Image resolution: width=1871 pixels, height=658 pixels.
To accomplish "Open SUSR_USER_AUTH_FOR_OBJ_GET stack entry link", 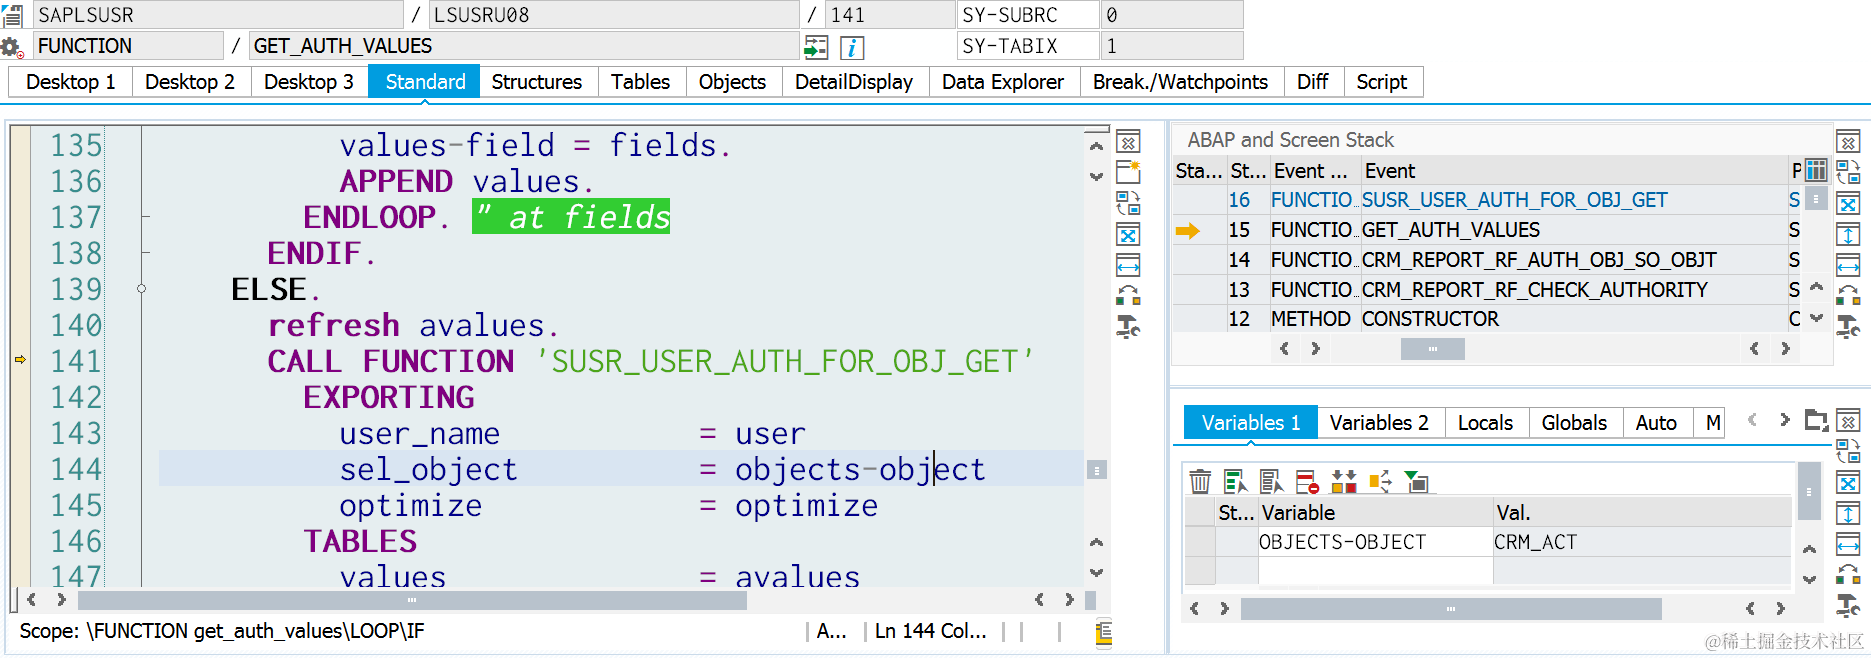I will click(x=1514, y=200).
